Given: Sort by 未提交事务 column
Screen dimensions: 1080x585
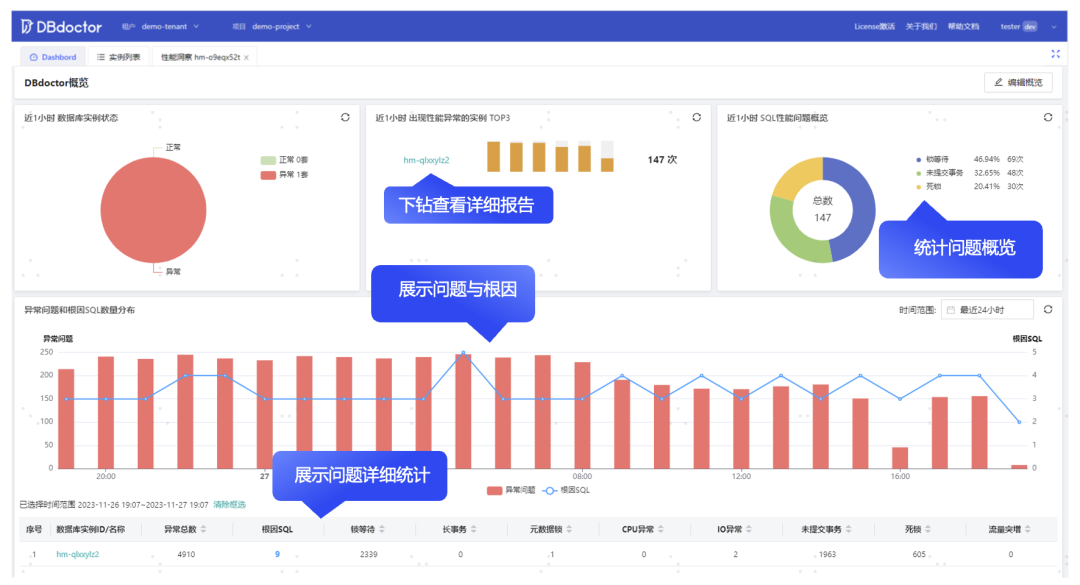Looking at the screenshot, I should [849, 529].
